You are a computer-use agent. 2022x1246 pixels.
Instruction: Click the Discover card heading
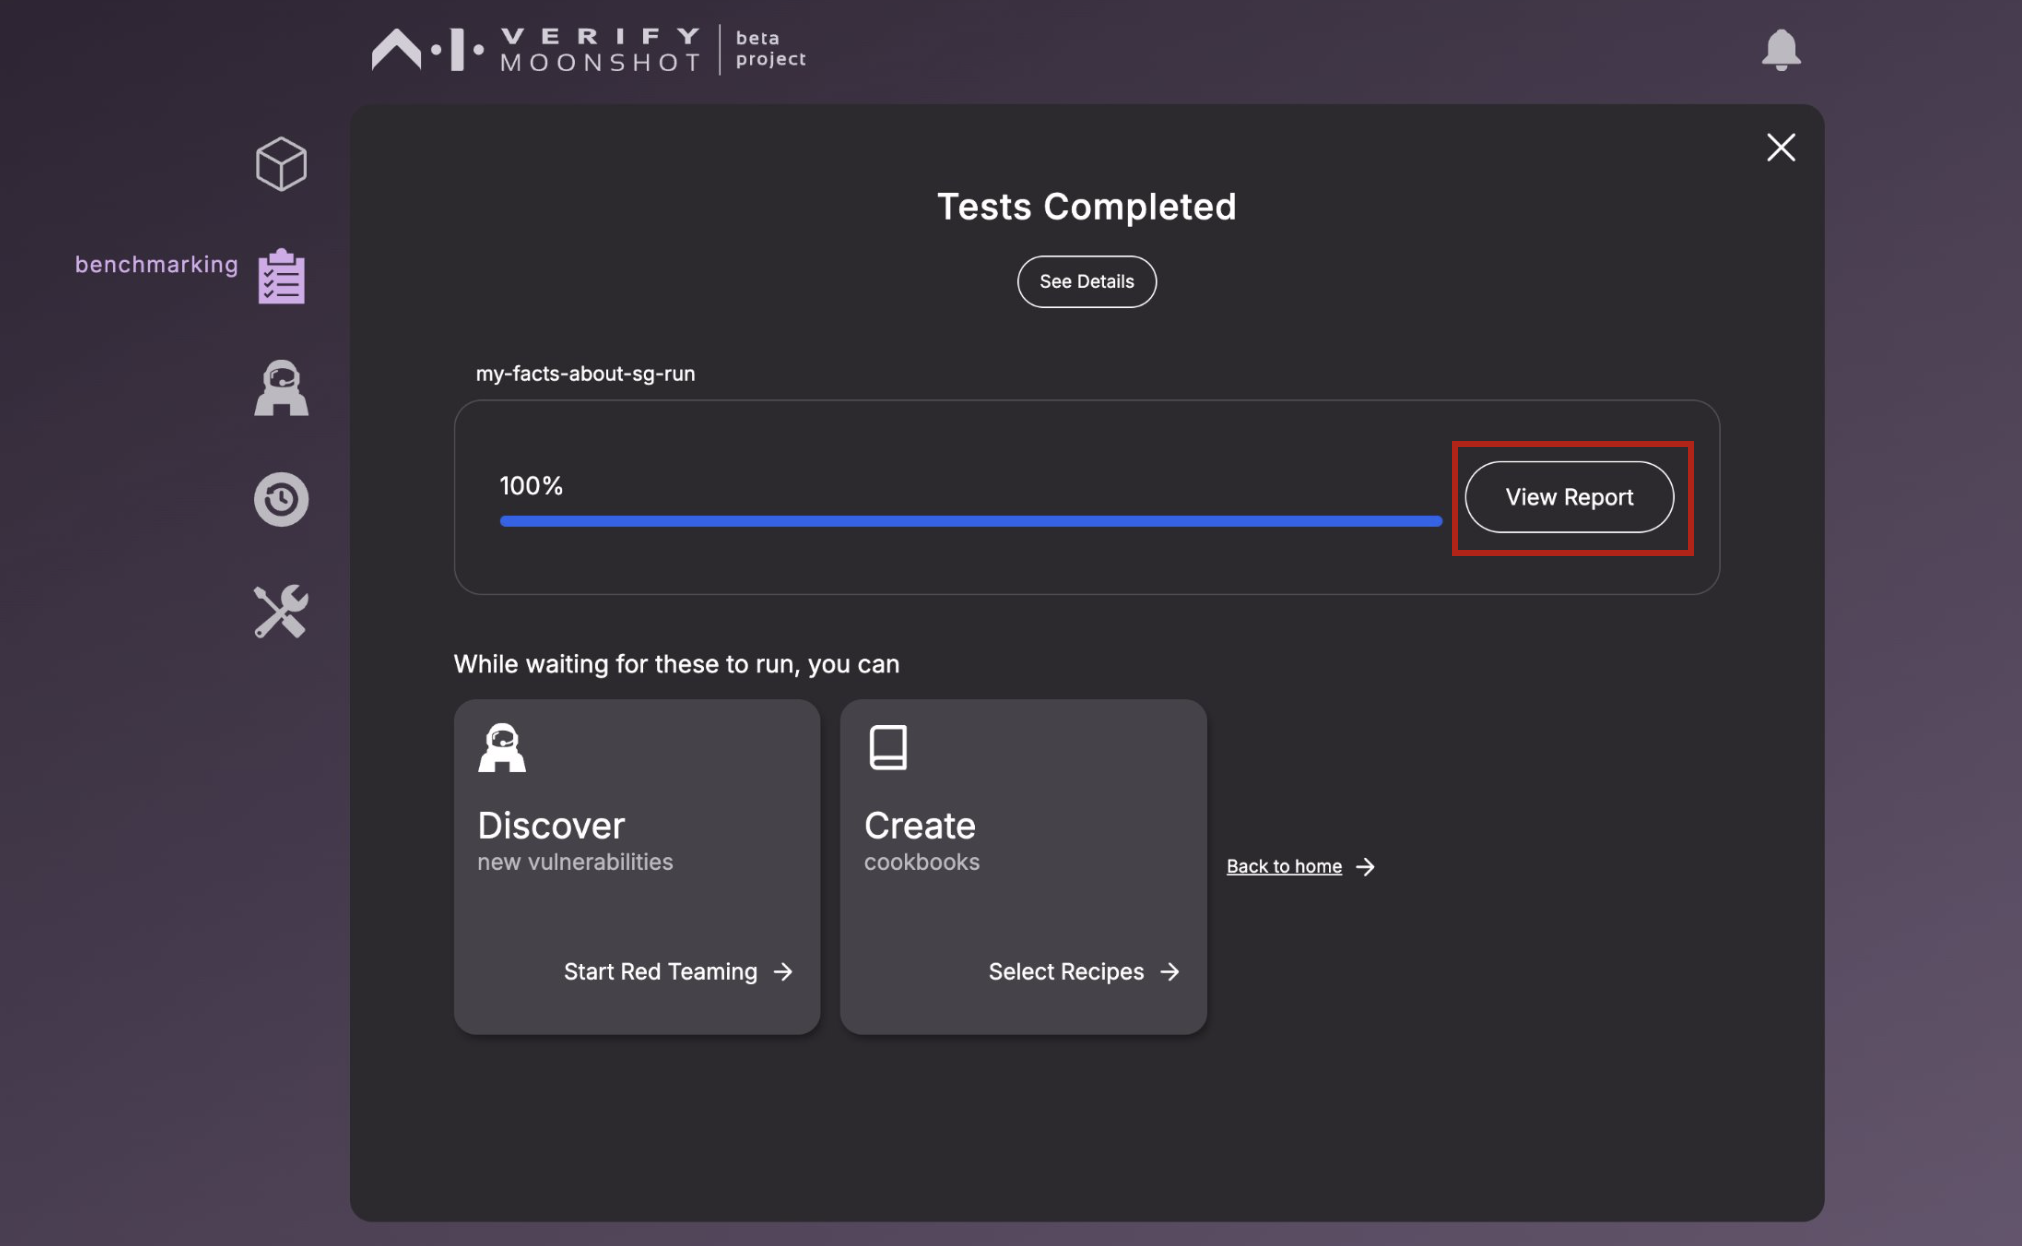551,826
